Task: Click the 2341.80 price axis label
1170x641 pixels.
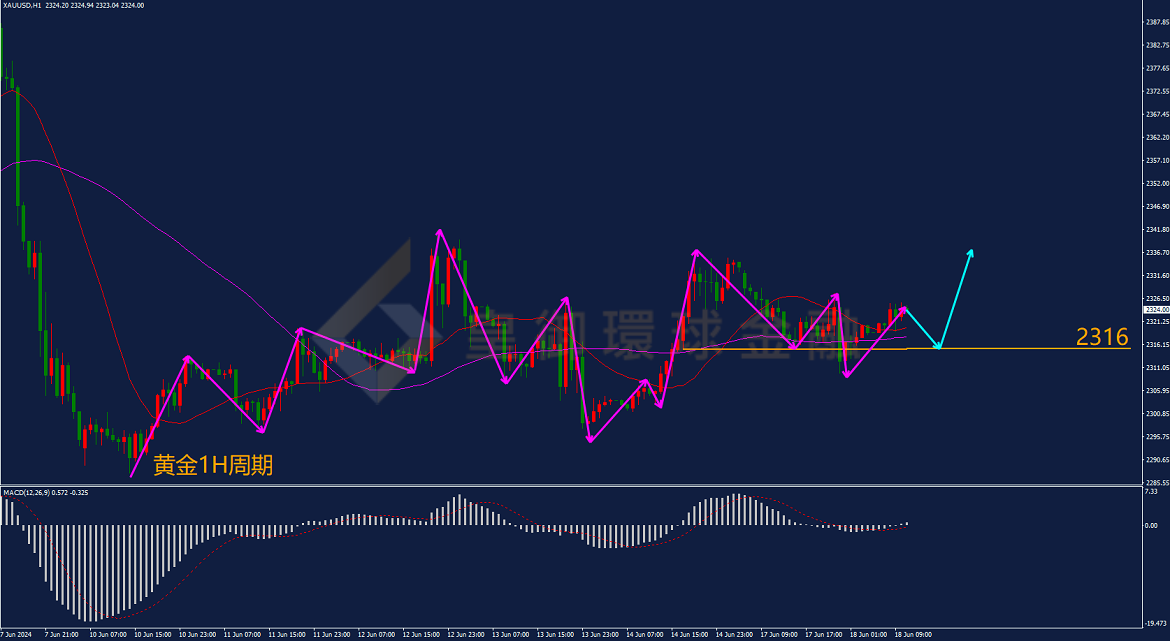Action: tap(1155, 229)
